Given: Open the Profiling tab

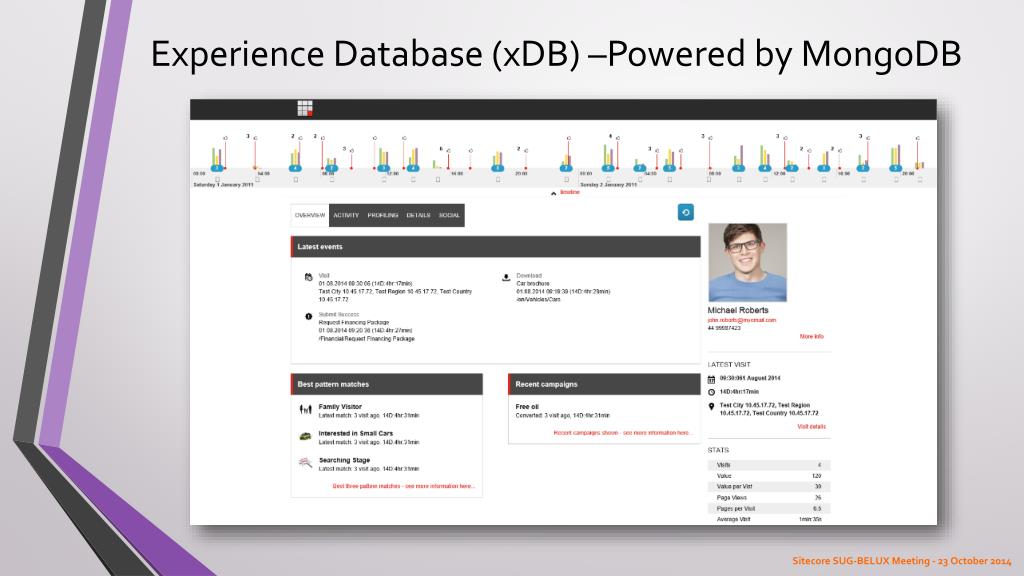Looking at the screenshot, I should 383,216.
